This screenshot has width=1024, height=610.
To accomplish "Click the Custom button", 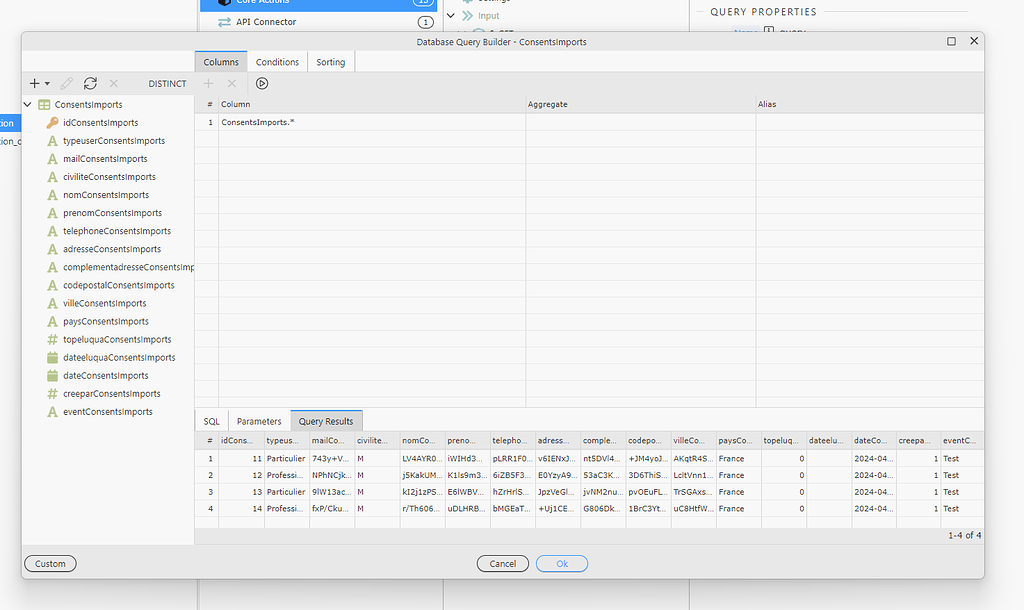I will pyautogui.click(x=50, y=564).
